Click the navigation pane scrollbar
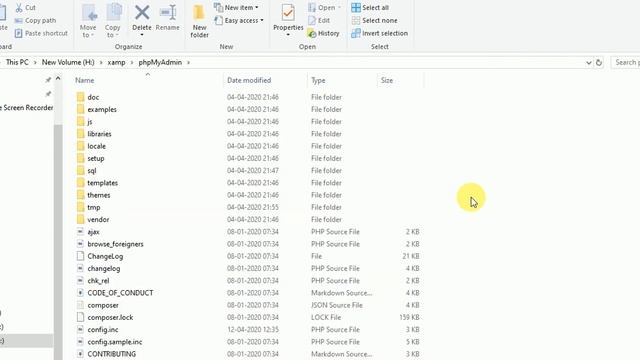Screen dimensions: 640x360 pos(58,241)
